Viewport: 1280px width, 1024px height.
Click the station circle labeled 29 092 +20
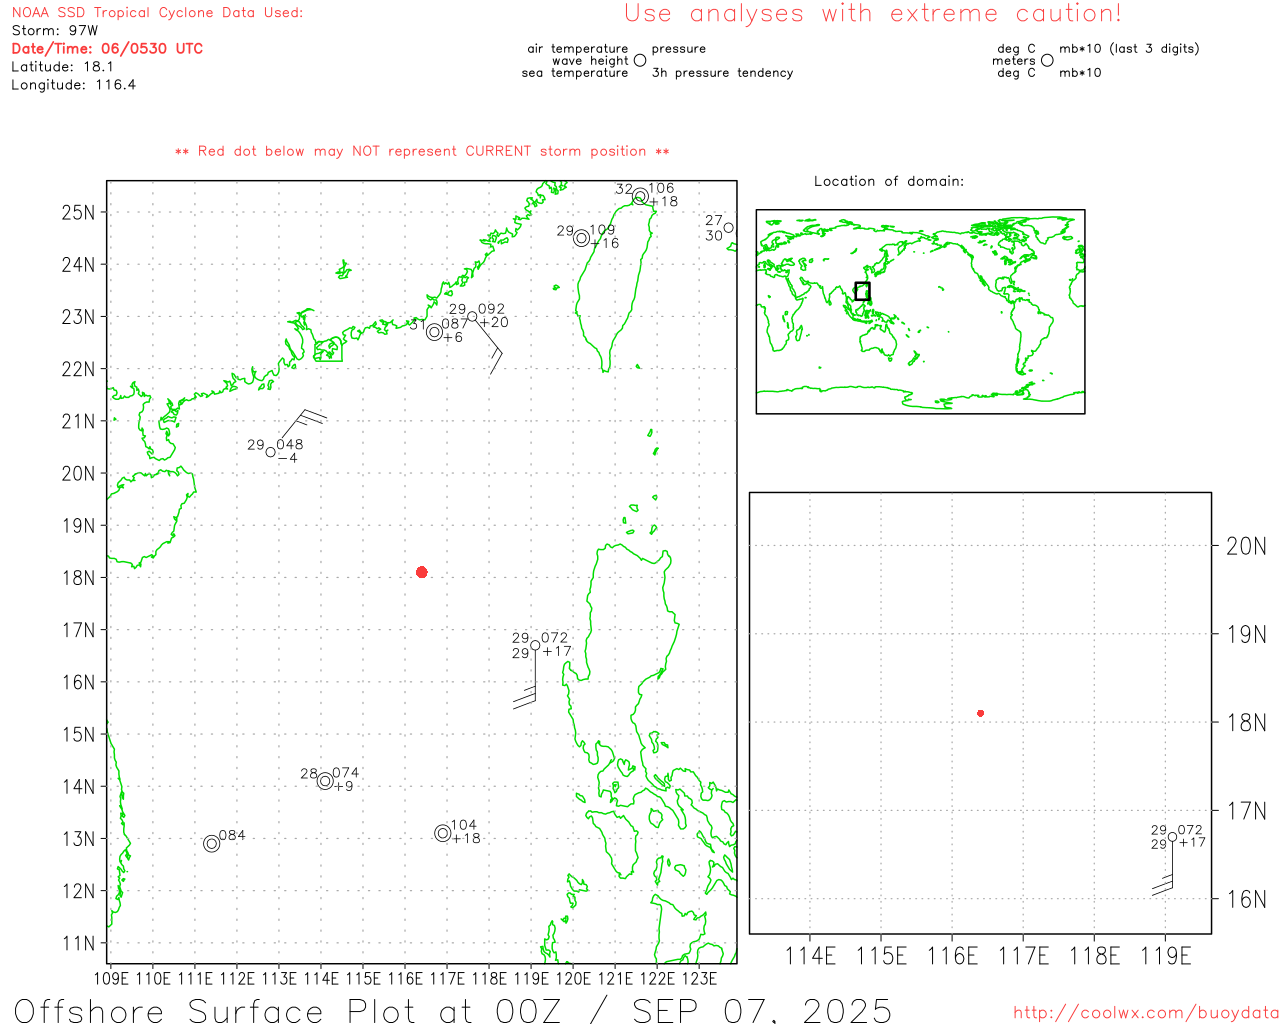point(472,317)
